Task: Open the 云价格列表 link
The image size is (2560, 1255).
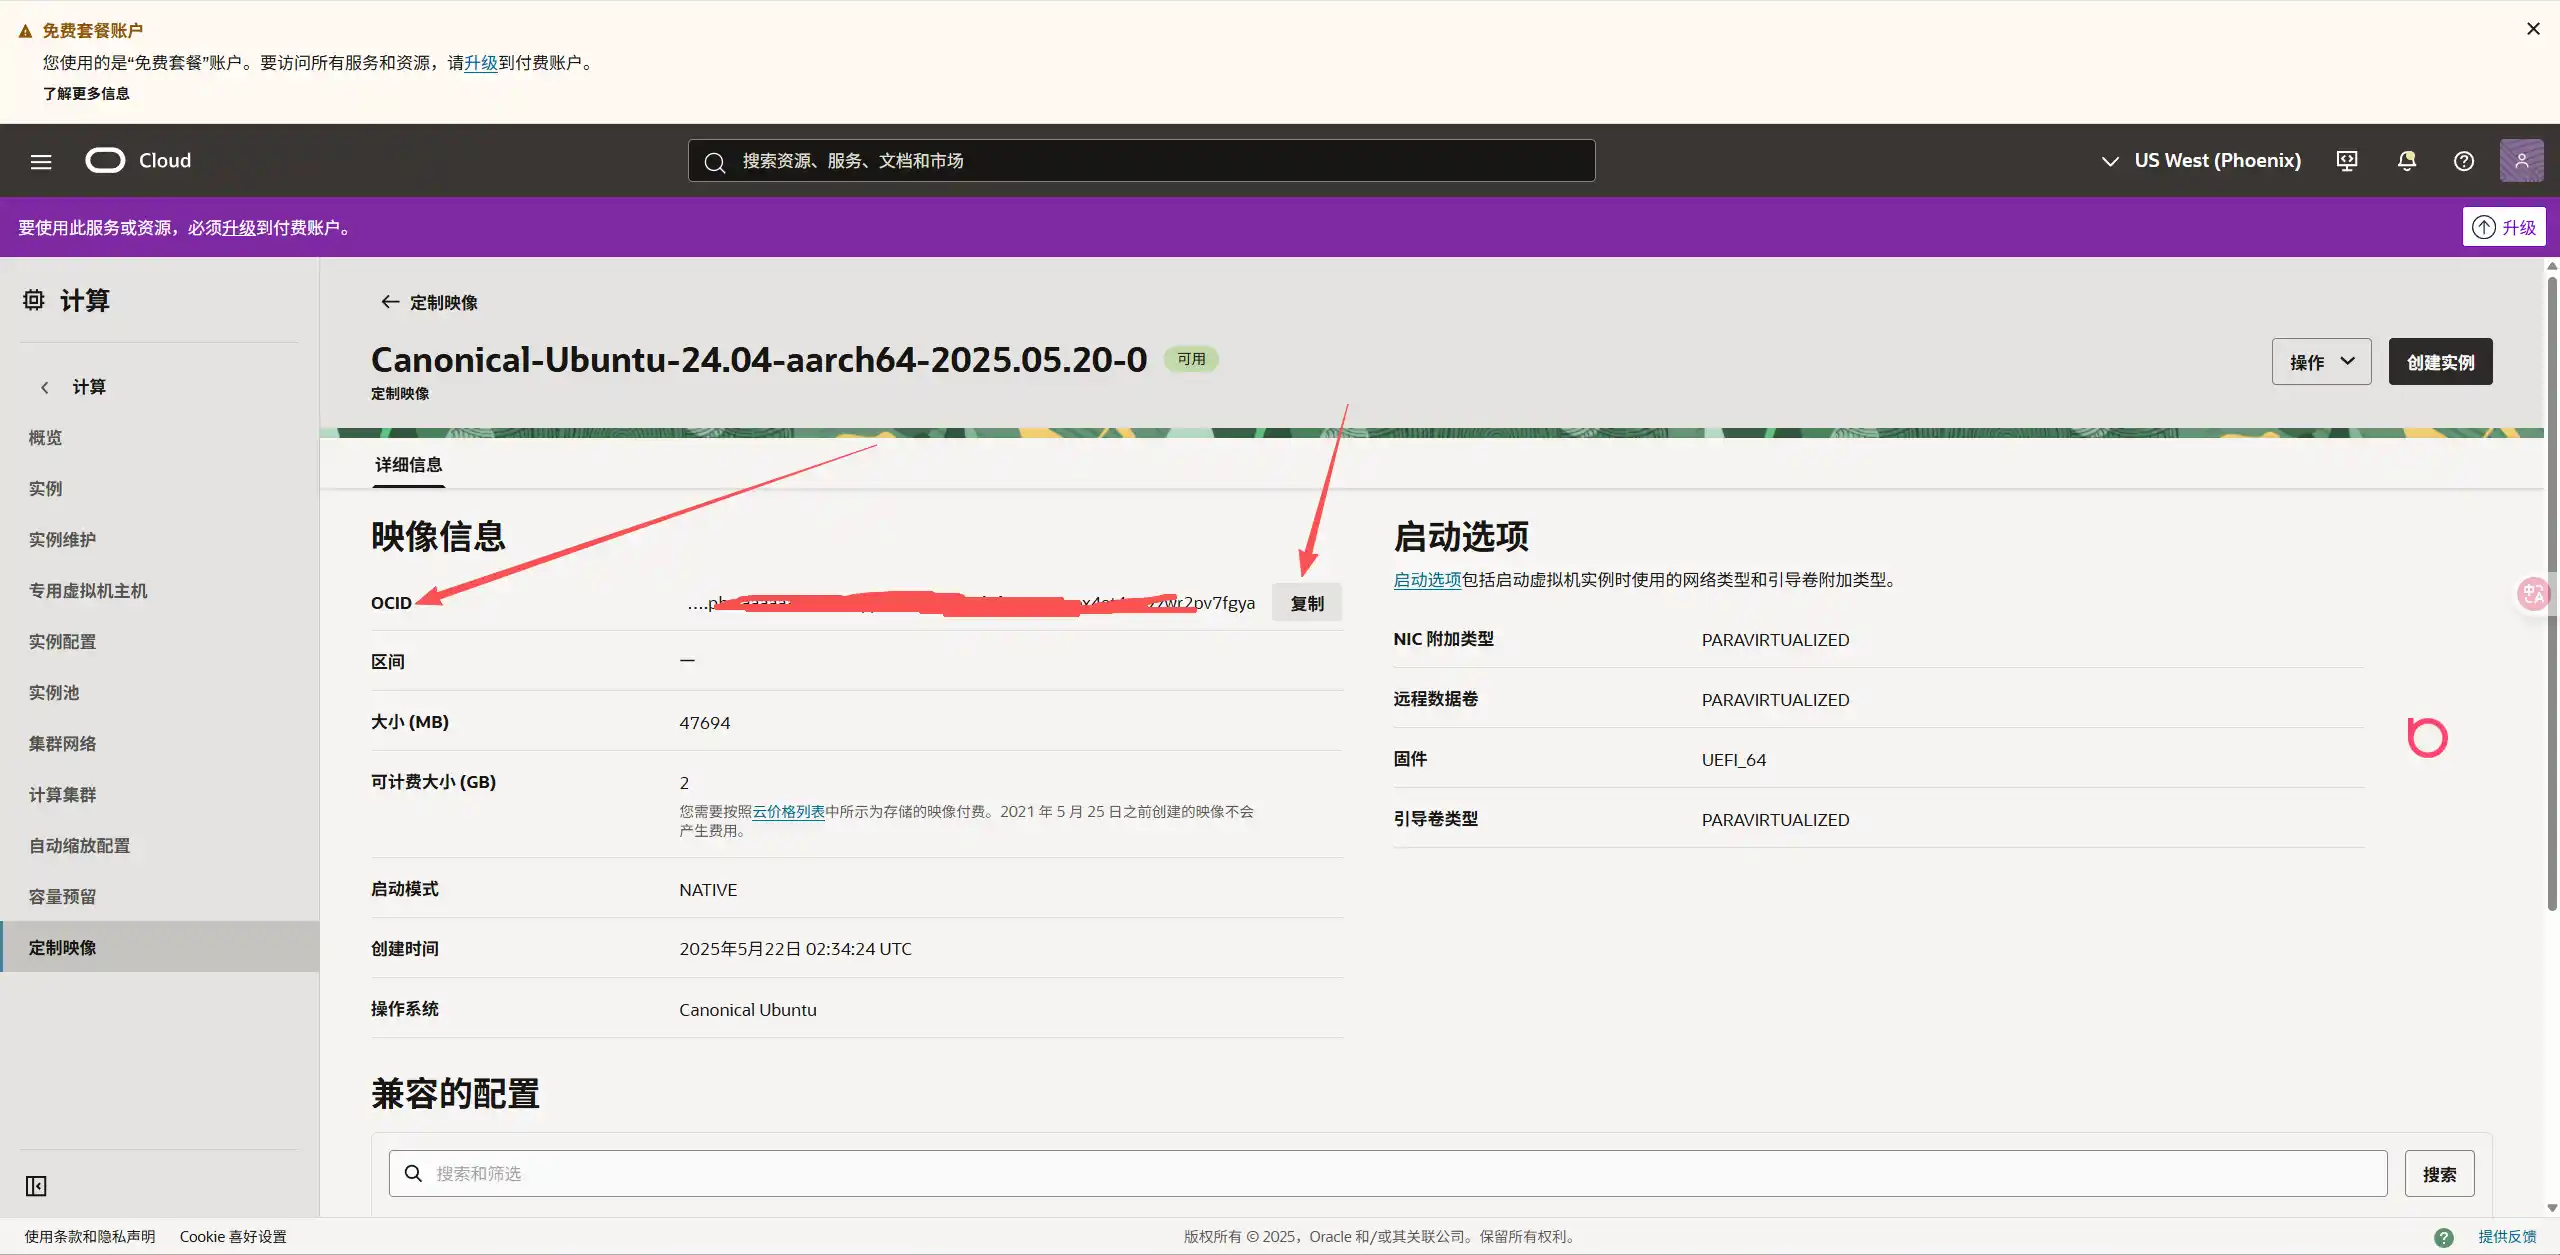Action: tap(788, 812)
